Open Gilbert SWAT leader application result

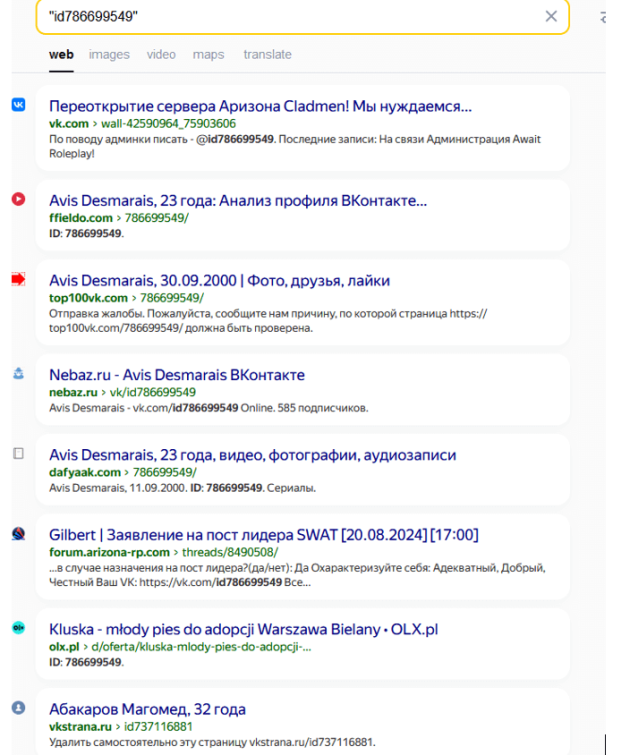[x=263, y=534]
